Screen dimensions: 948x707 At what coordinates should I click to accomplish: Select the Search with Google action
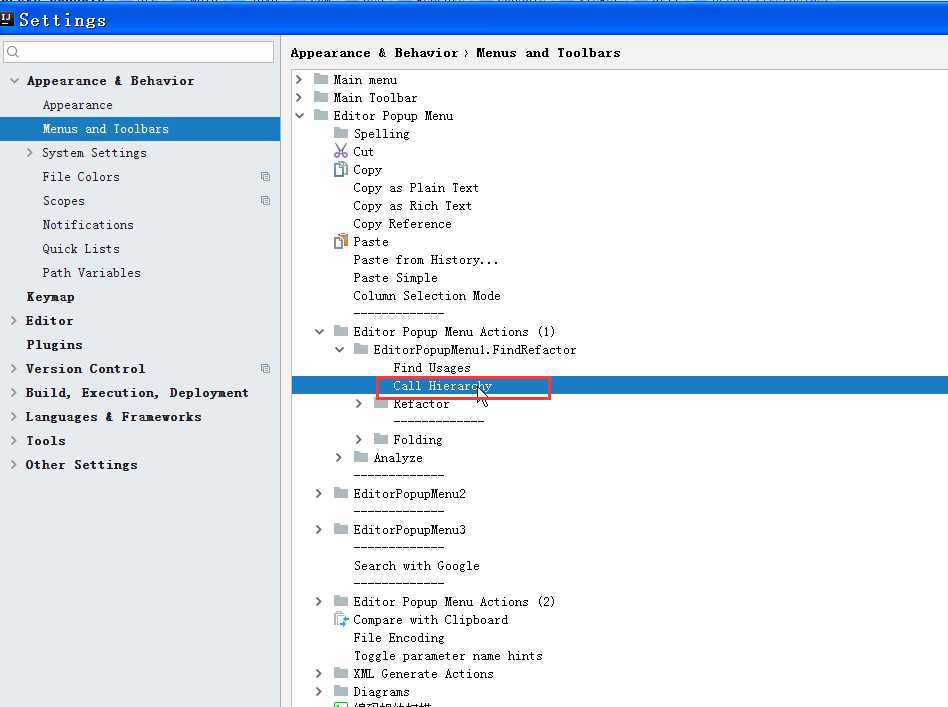click(417, 565)
